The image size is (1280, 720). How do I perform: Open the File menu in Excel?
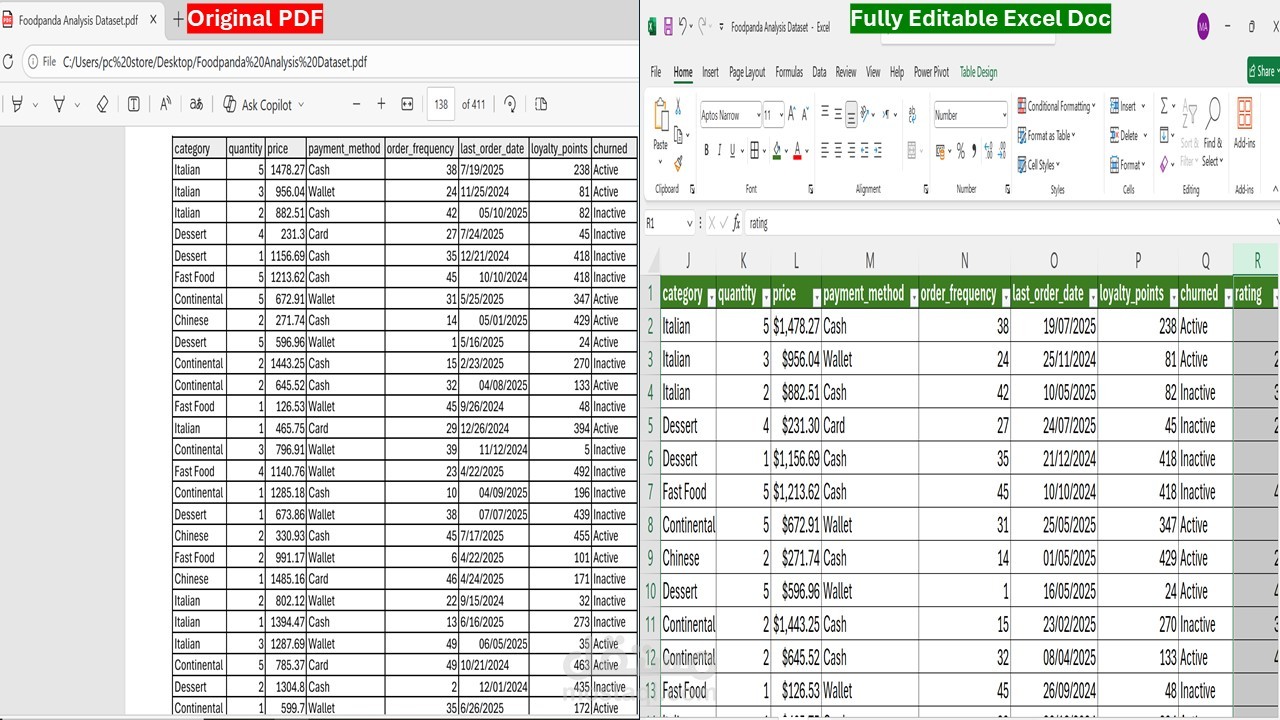tap(656, 72)
